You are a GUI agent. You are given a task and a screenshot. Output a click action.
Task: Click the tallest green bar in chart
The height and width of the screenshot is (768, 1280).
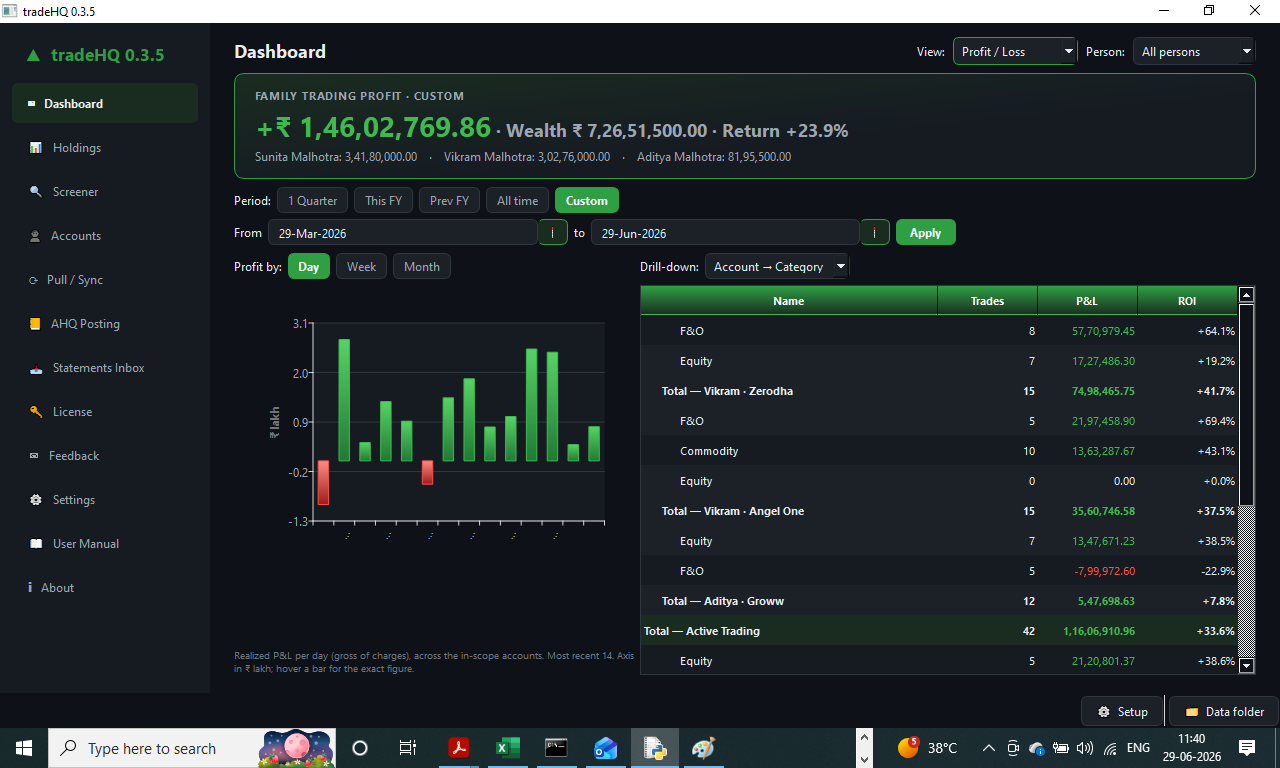tap(344, 400)
